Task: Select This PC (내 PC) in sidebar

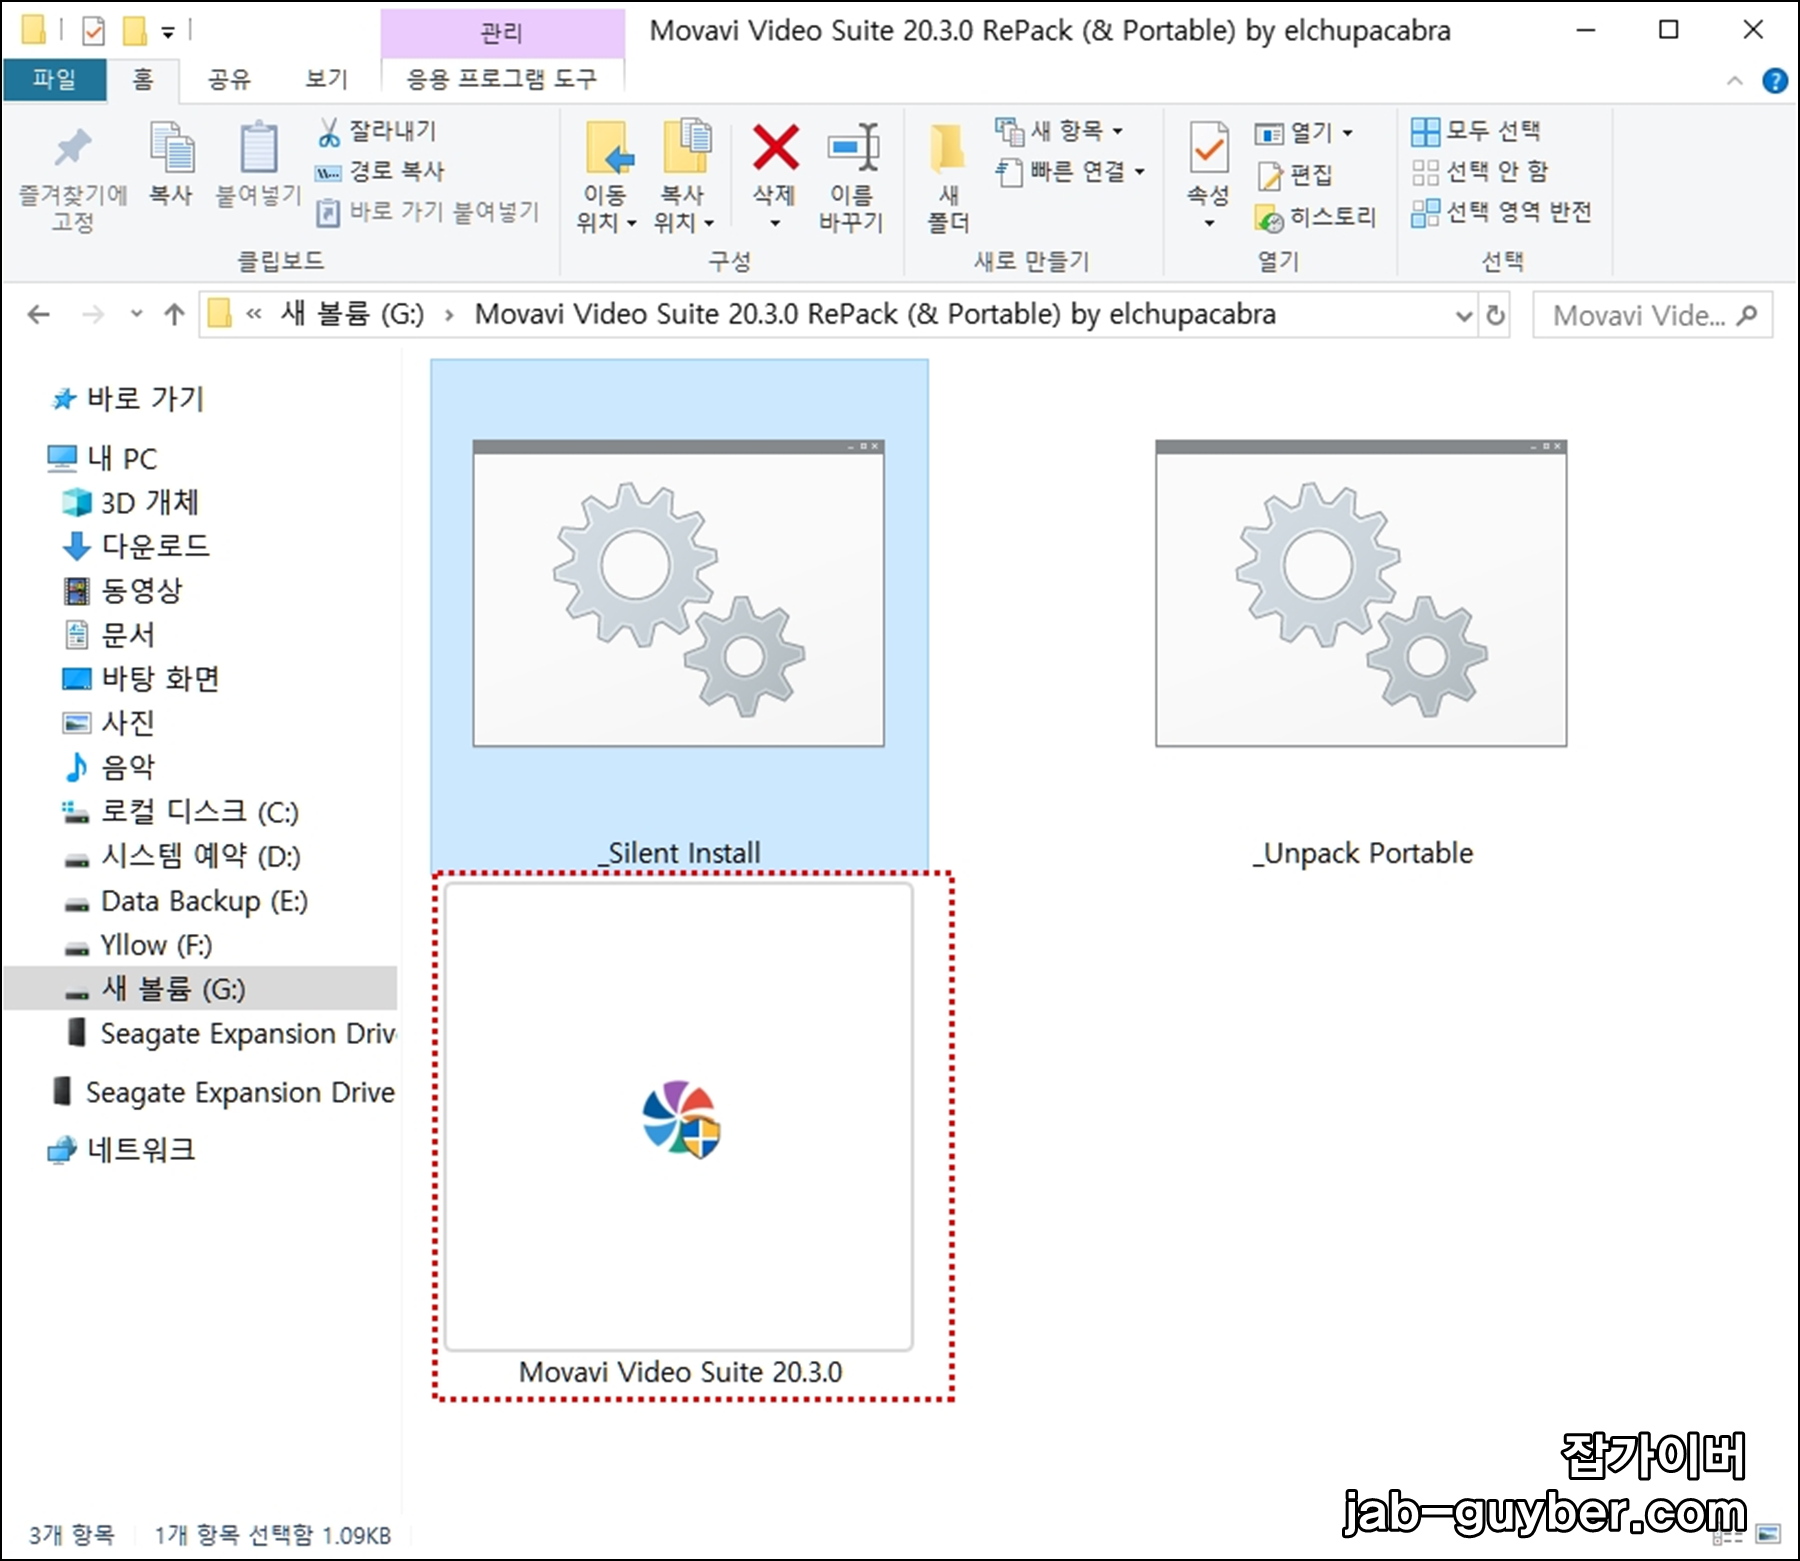Action: (103, 458)
